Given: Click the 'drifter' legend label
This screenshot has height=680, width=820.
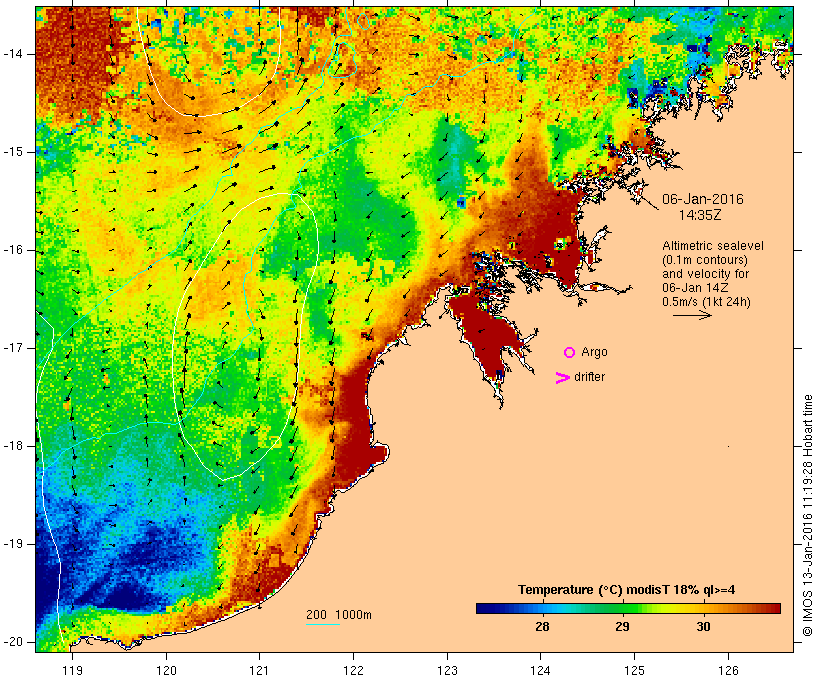Looking at the screenshot, I should pyautogui.click(x=589, y=377).
